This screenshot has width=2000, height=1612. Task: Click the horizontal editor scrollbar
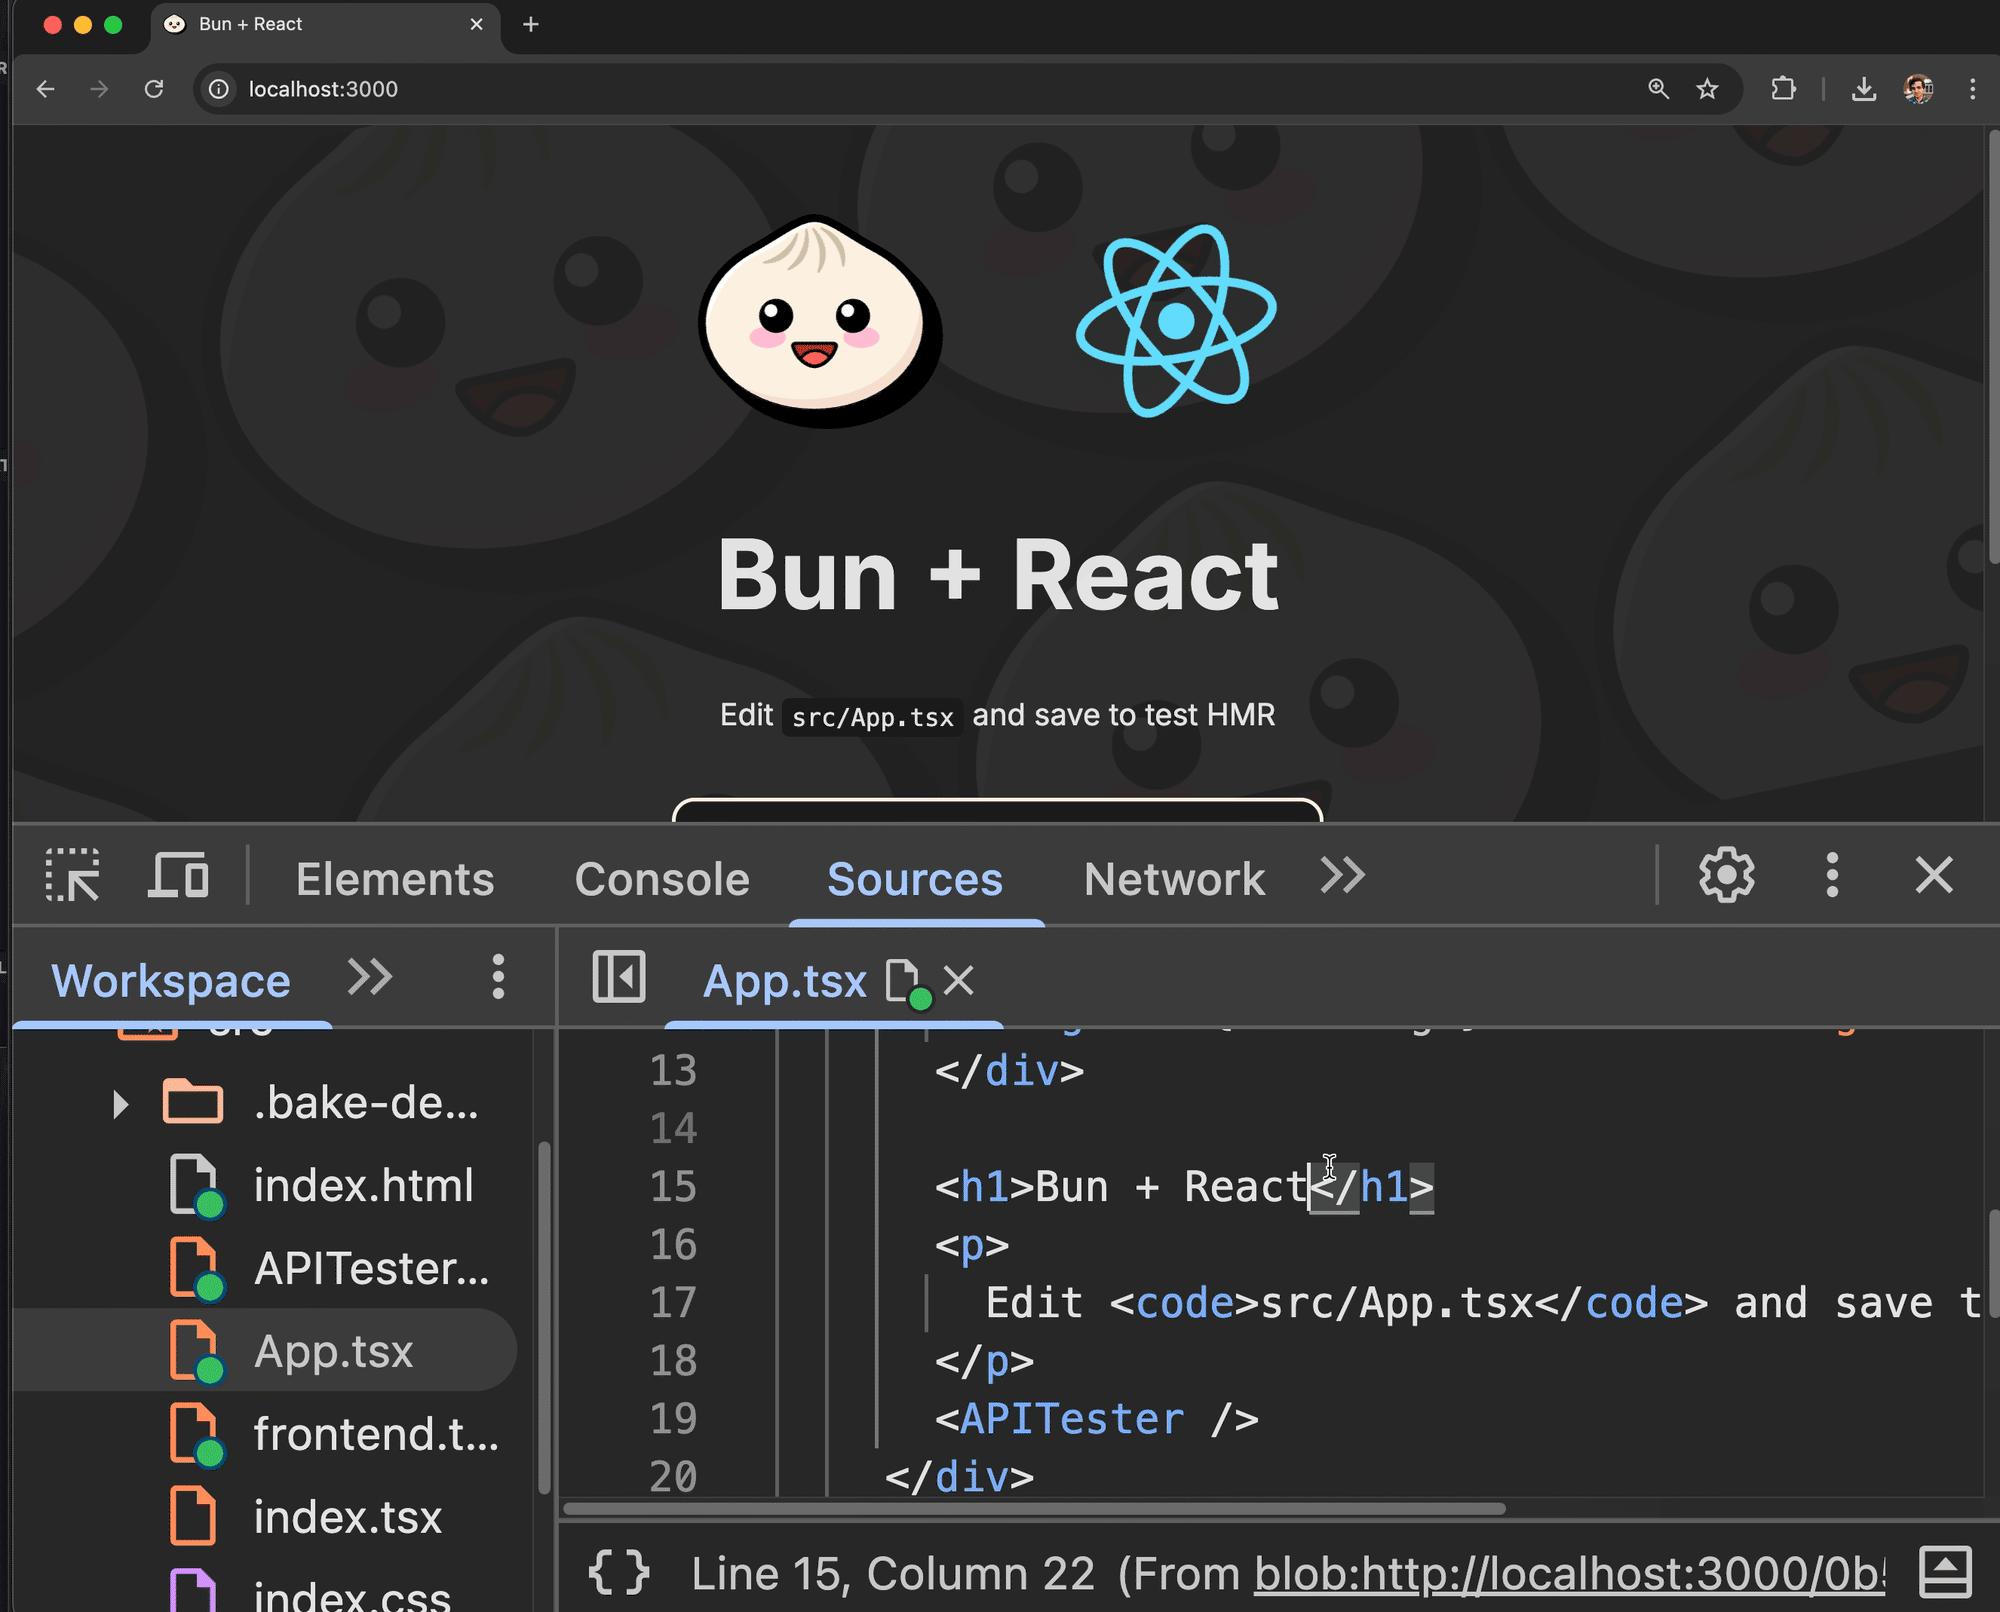click(1034, 1508)
